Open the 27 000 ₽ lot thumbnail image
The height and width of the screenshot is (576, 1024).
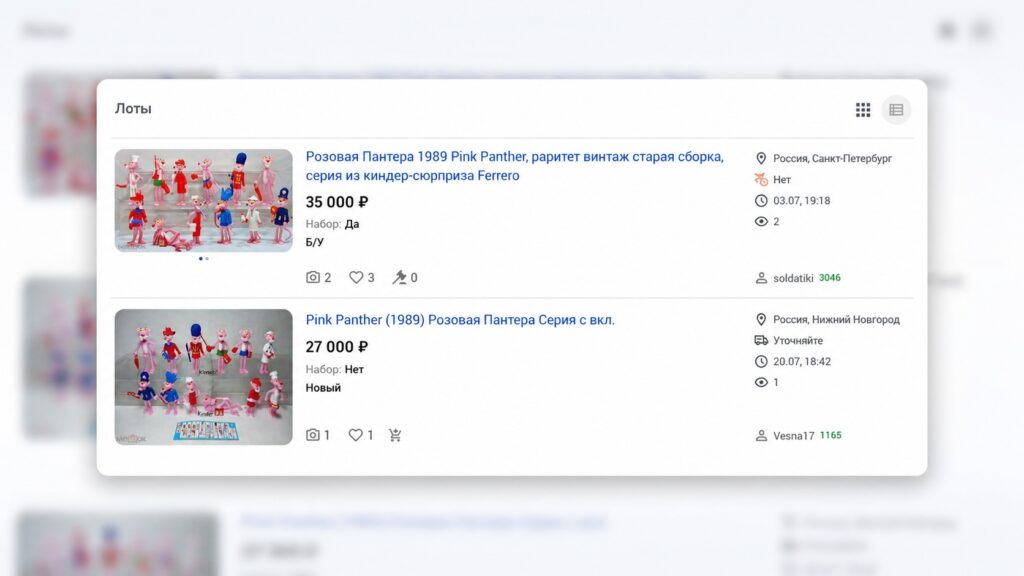pyautogui.click(x=204, y=377)
